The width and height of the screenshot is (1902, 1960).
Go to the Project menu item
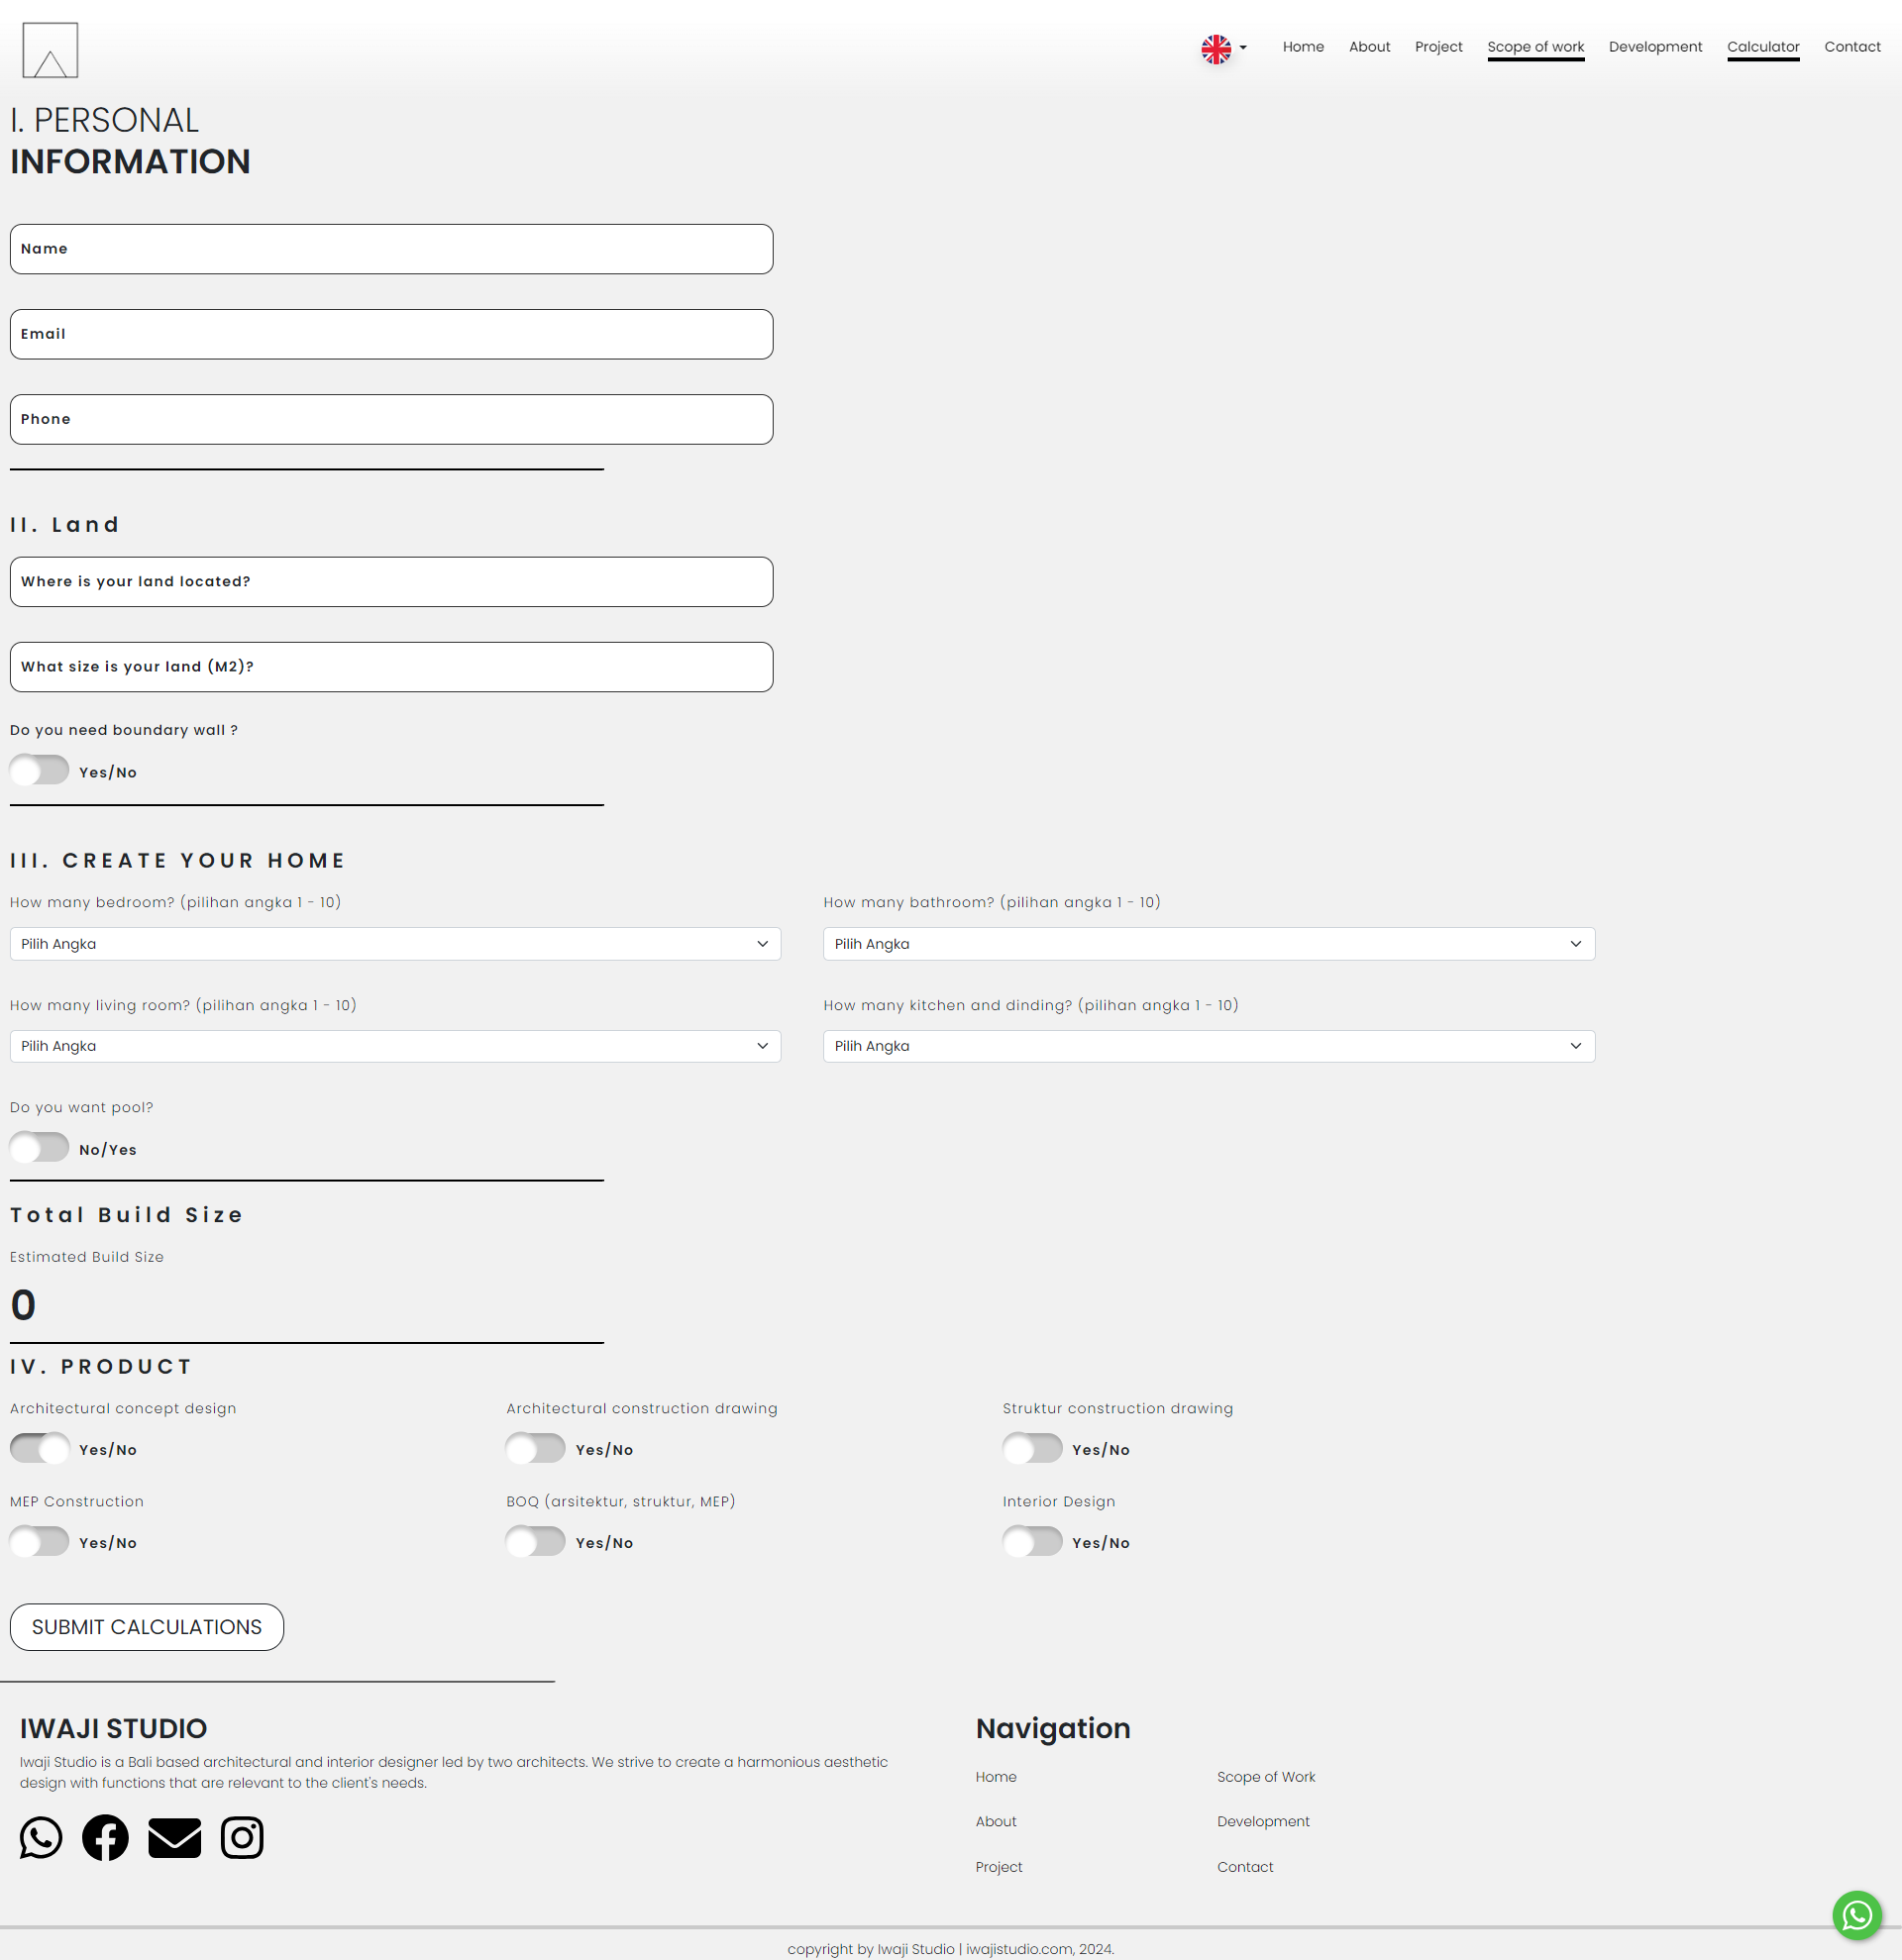(x=1438, y=47)
